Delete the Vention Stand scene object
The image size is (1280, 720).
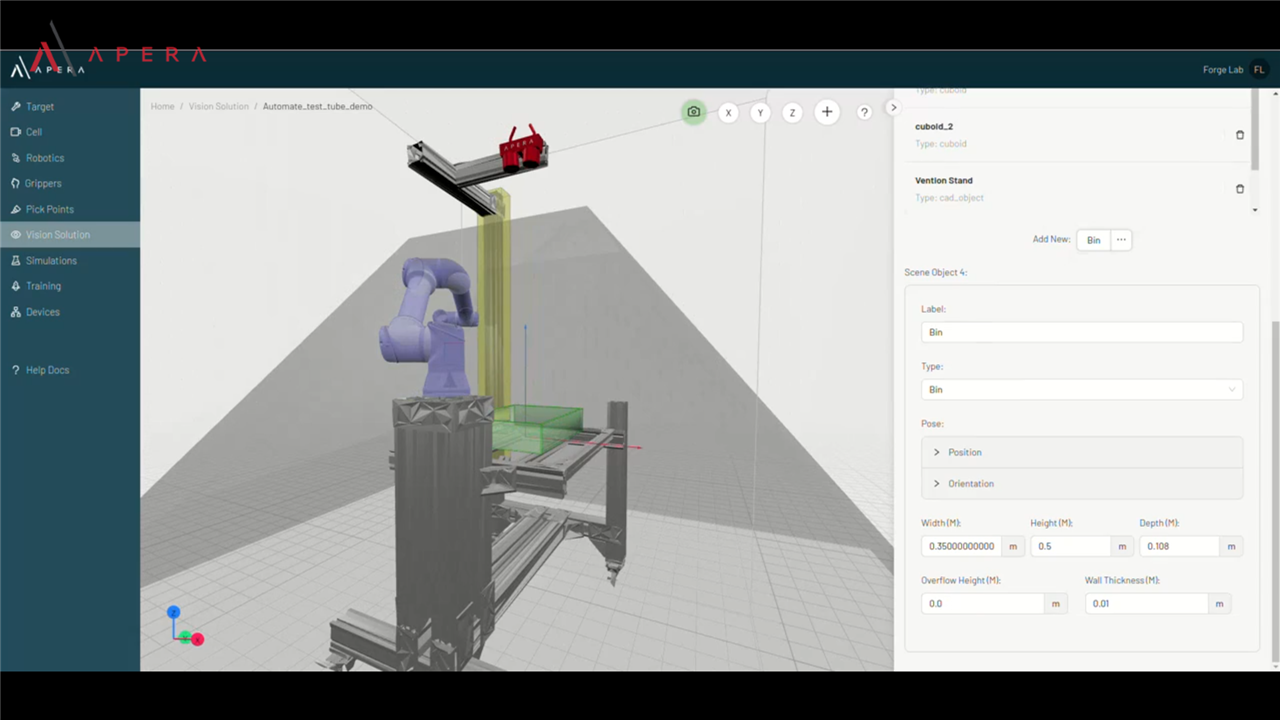point(1240,189)
